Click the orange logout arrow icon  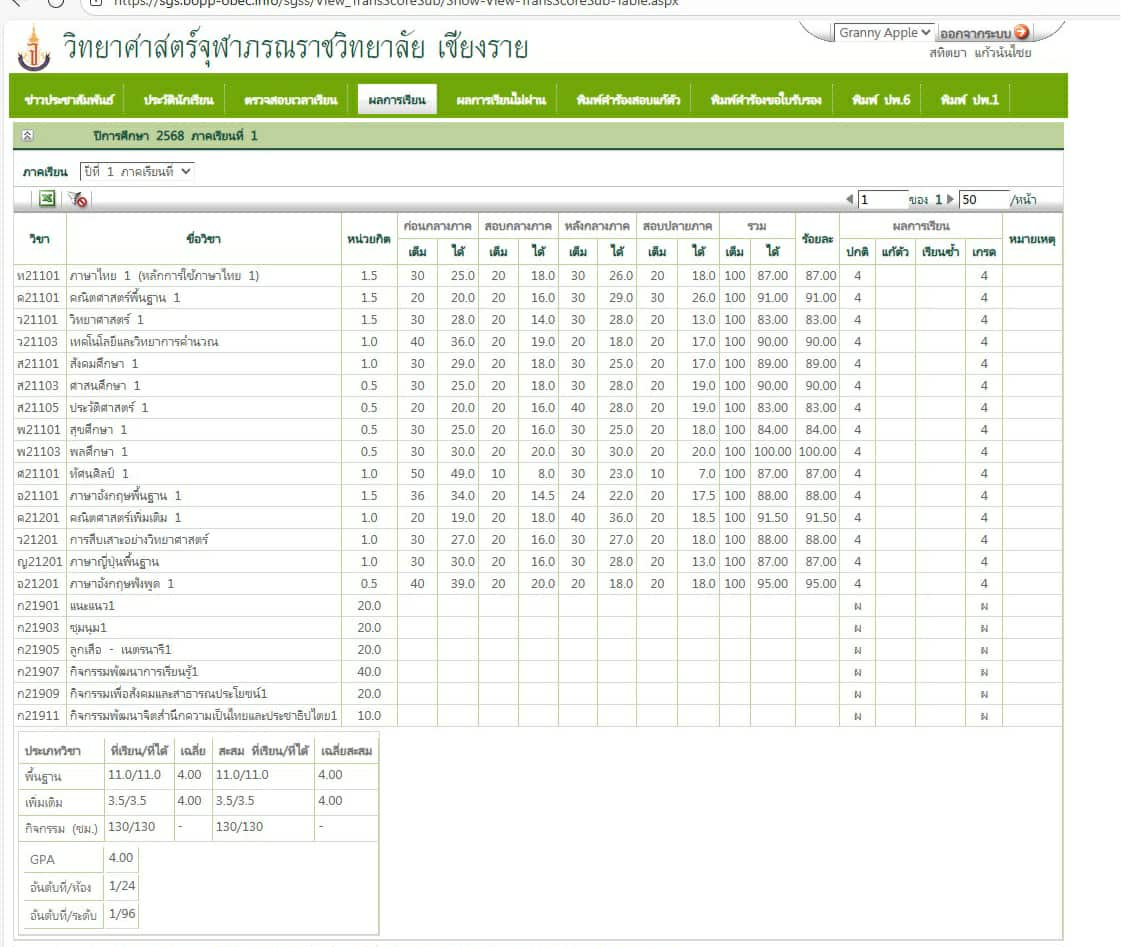click(x=1022, y=33)
